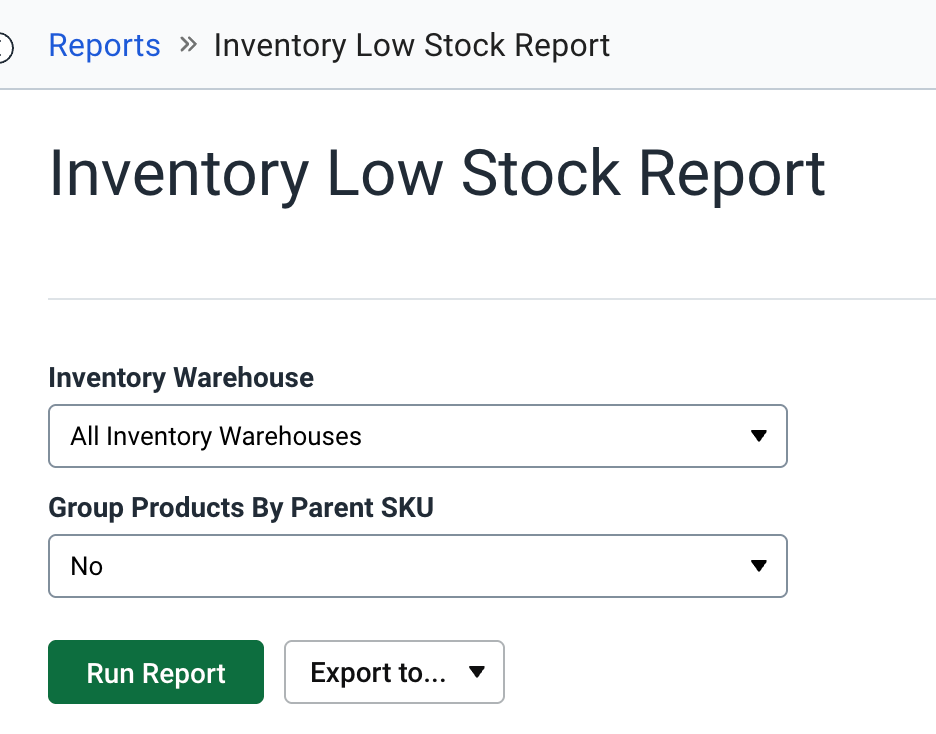Image resolution: width=936 pixels, height=734 pixels.
Task: Open the Inventory Warehouse selection list
Action: tap(418, 436)
